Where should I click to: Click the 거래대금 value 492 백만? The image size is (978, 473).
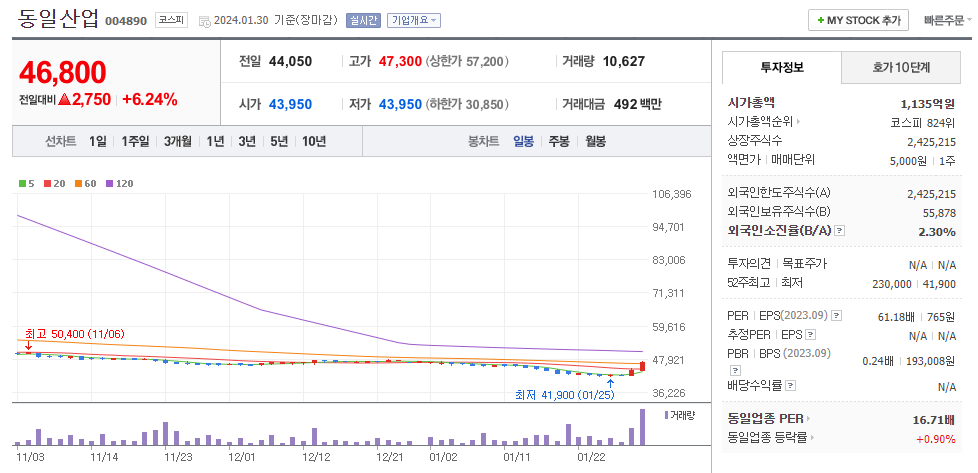[637, 105]
